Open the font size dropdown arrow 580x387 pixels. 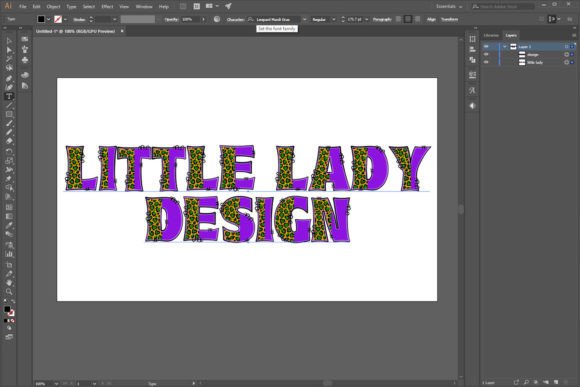click(x=367, y=19)
